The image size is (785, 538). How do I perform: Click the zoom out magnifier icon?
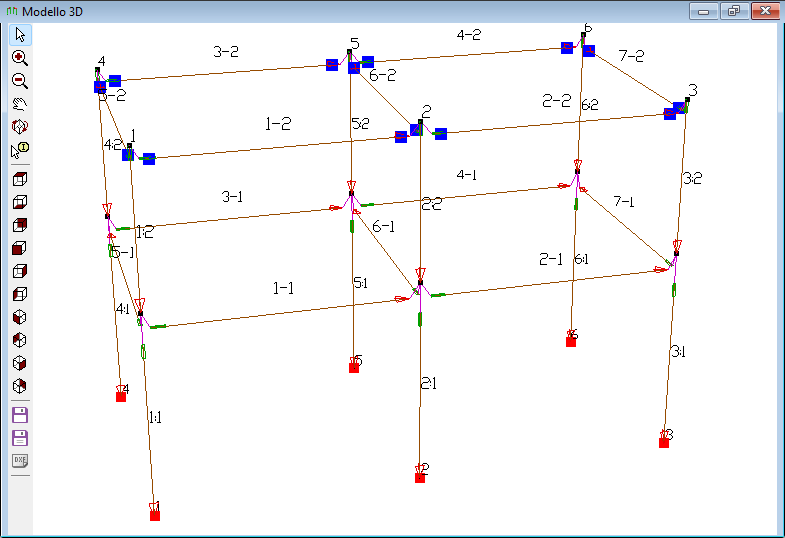[x=20, y=81]
